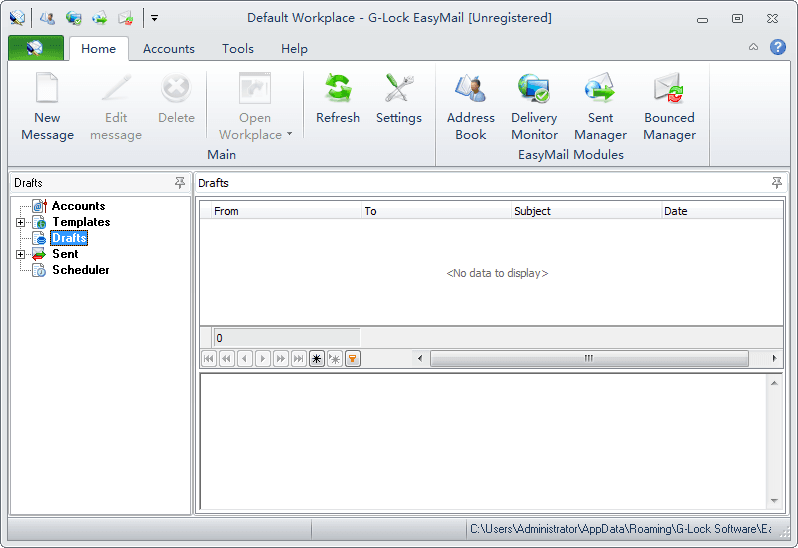Viewport: 798px width, 548px height.
Task: Click the status bar path text
Action: [x=620, y=529]
